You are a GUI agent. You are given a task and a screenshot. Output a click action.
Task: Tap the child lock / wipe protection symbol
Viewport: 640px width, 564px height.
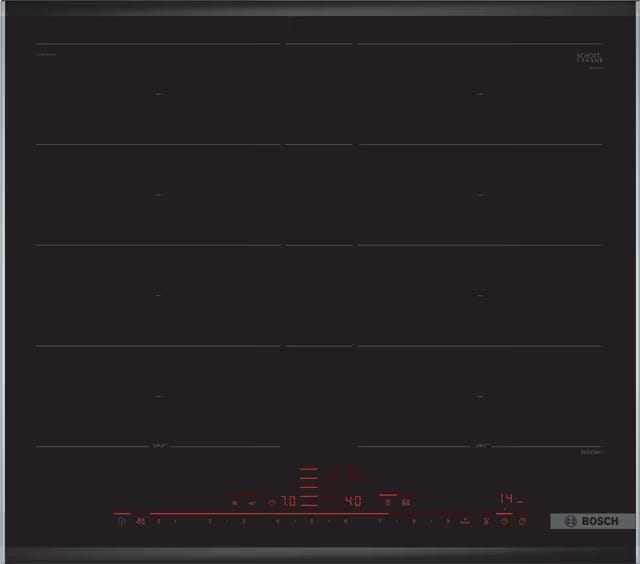[141, 521]
